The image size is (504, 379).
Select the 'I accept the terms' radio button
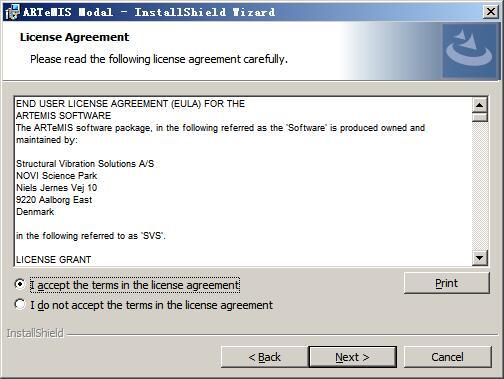point(20,284)
